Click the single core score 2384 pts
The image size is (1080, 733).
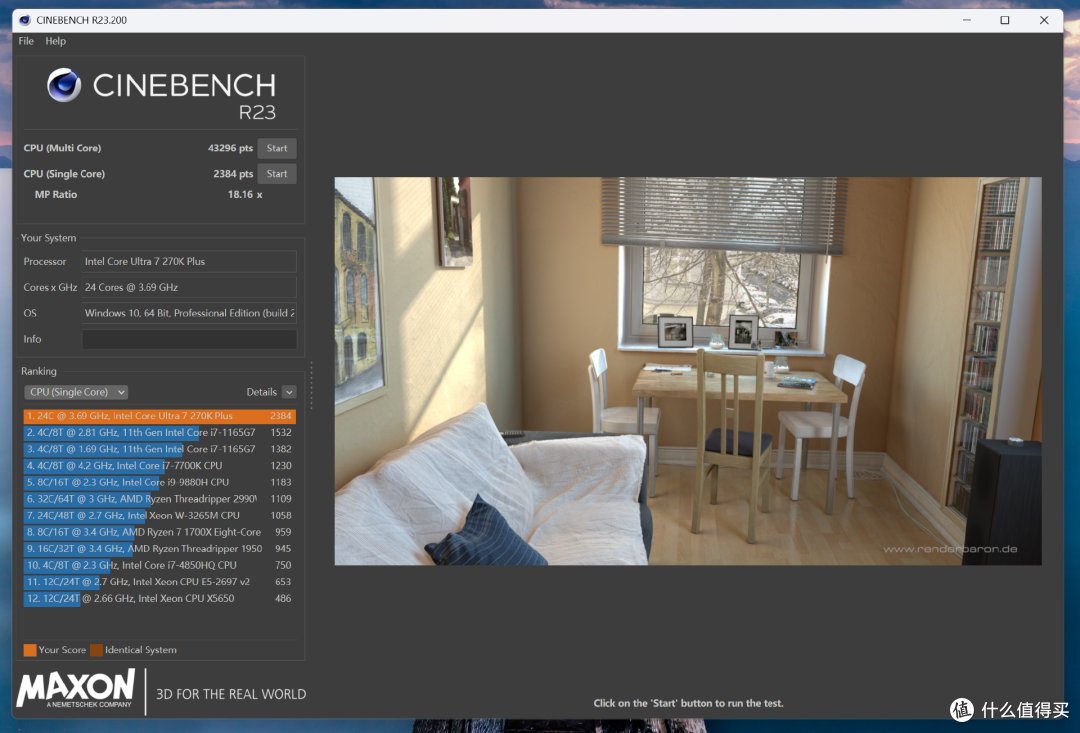click(233, 174)
